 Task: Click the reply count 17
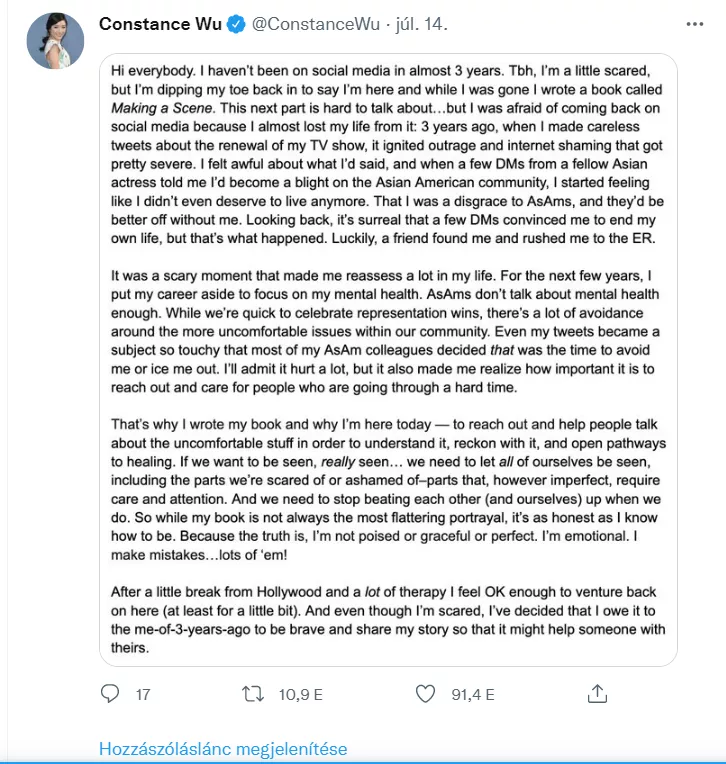pyautogui.click(x=143, y=694)
